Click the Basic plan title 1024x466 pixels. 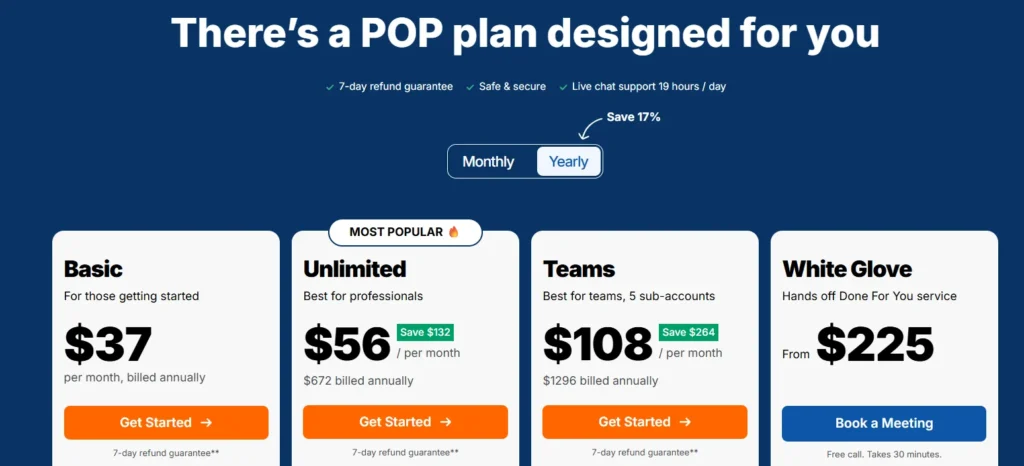[x=93, y=269]
